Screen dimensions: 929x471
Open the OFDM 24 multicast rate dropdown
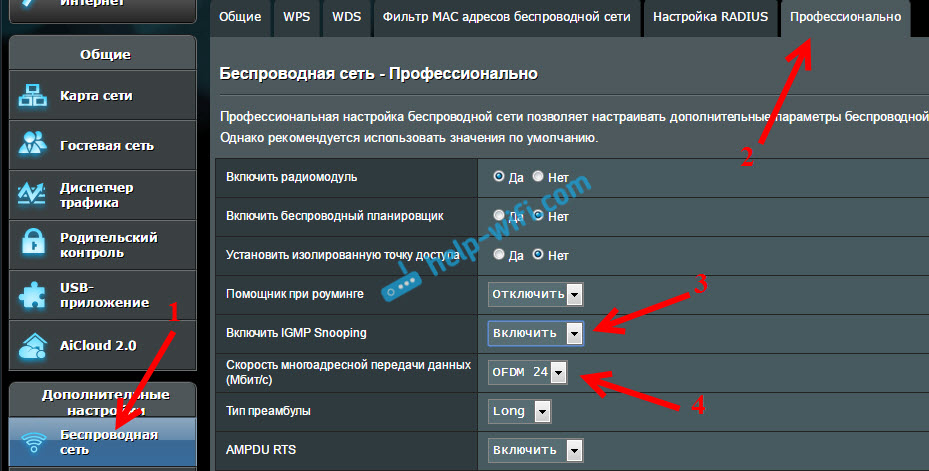528,372
